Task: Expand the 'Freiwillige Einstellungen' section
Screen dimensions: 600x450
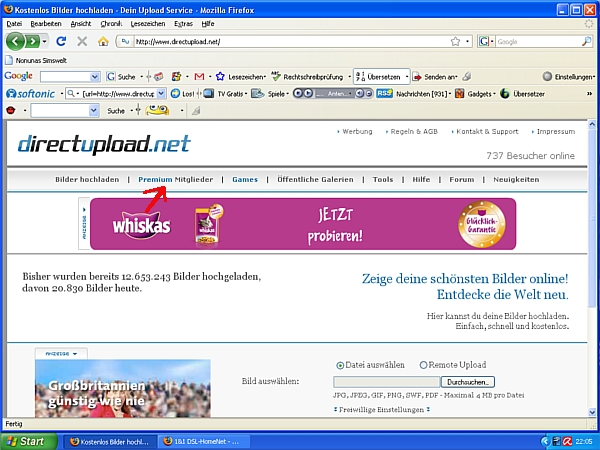Action: pyautogui.click(x=374, y=408)
